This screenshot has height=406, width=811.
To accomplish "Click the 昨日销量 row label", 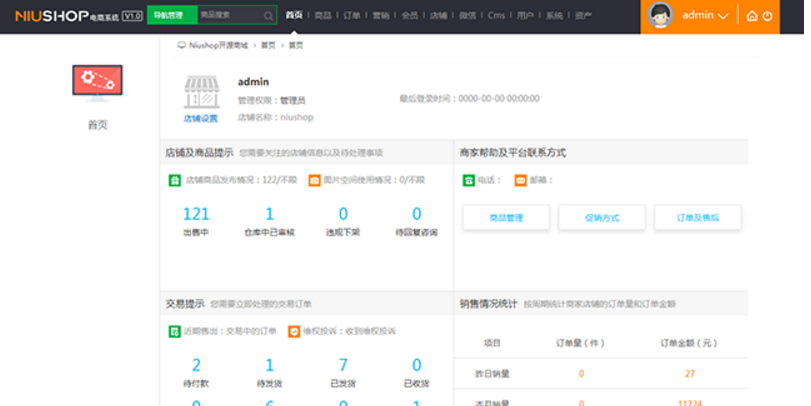I will pyautogui.click(x=492, y=373).
